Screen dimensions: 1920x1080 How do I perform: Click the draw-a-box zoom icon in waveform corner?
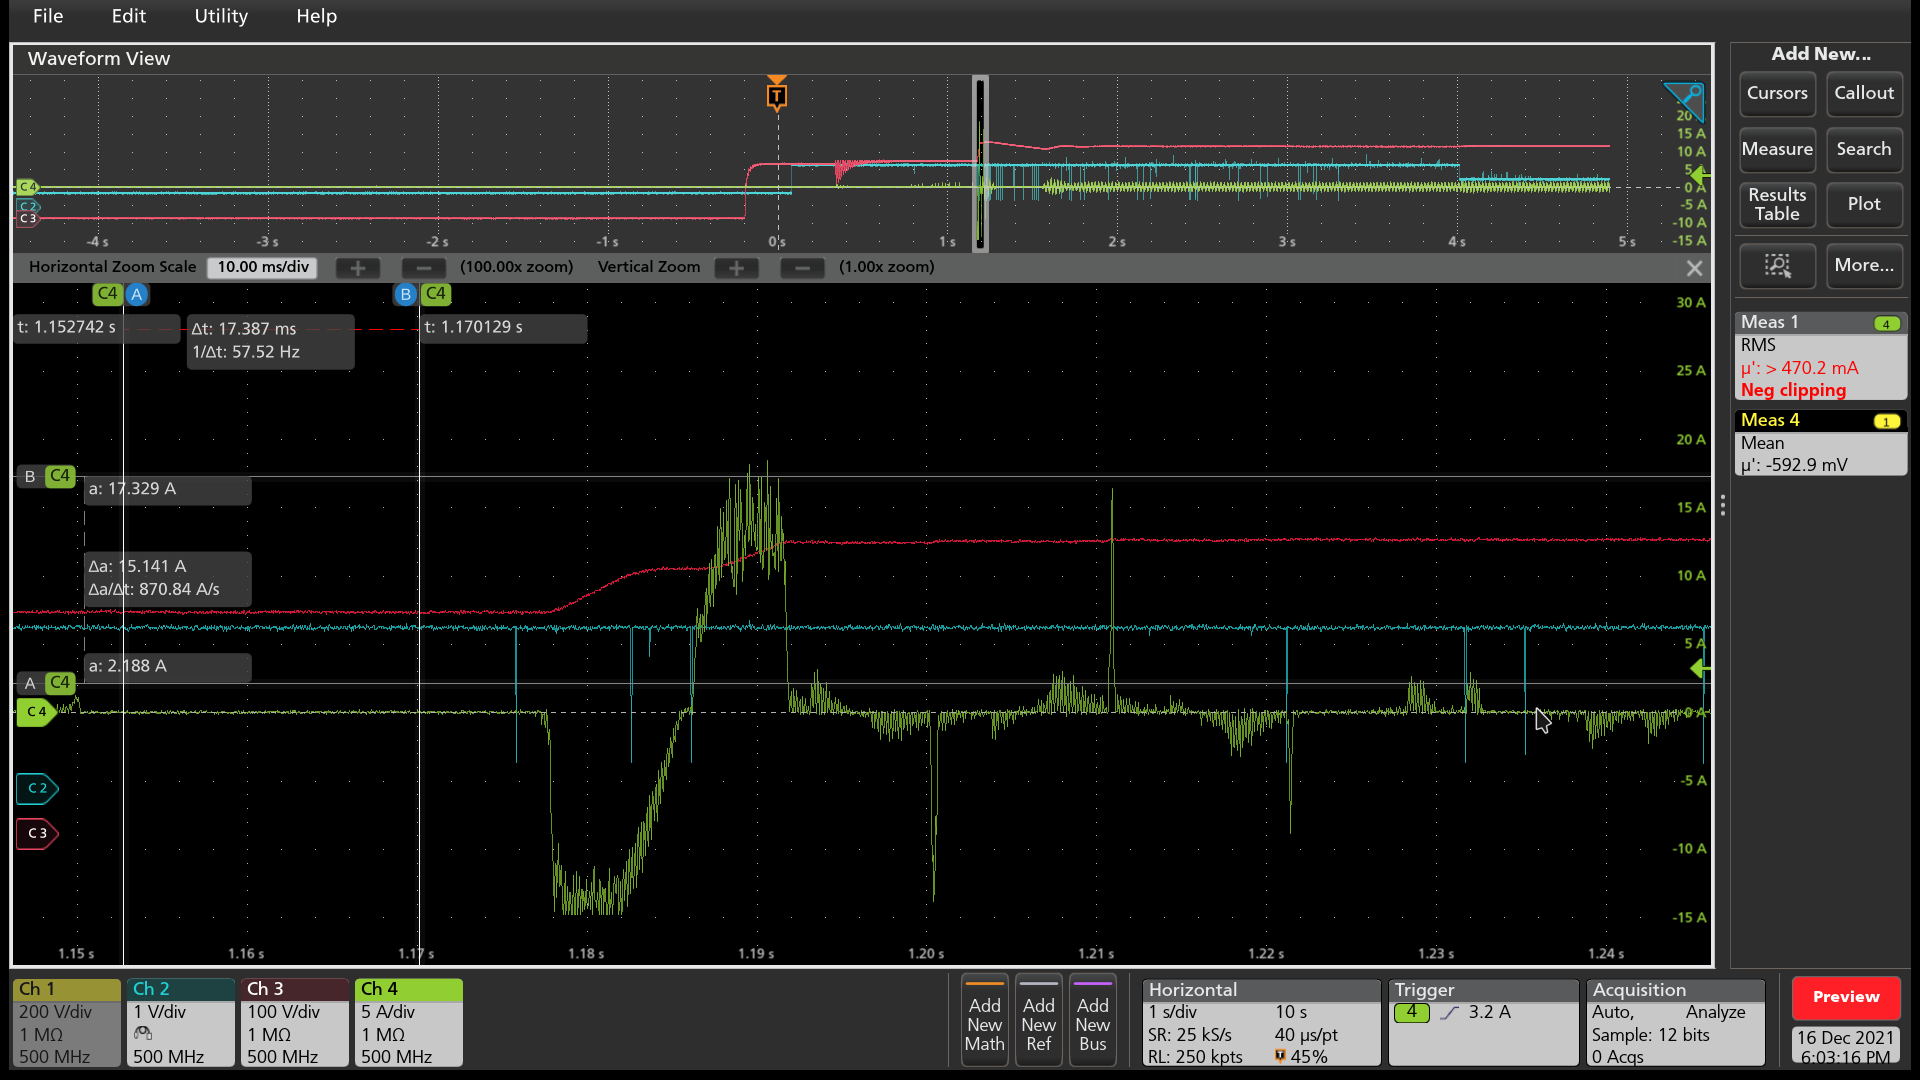[1684, 100]
